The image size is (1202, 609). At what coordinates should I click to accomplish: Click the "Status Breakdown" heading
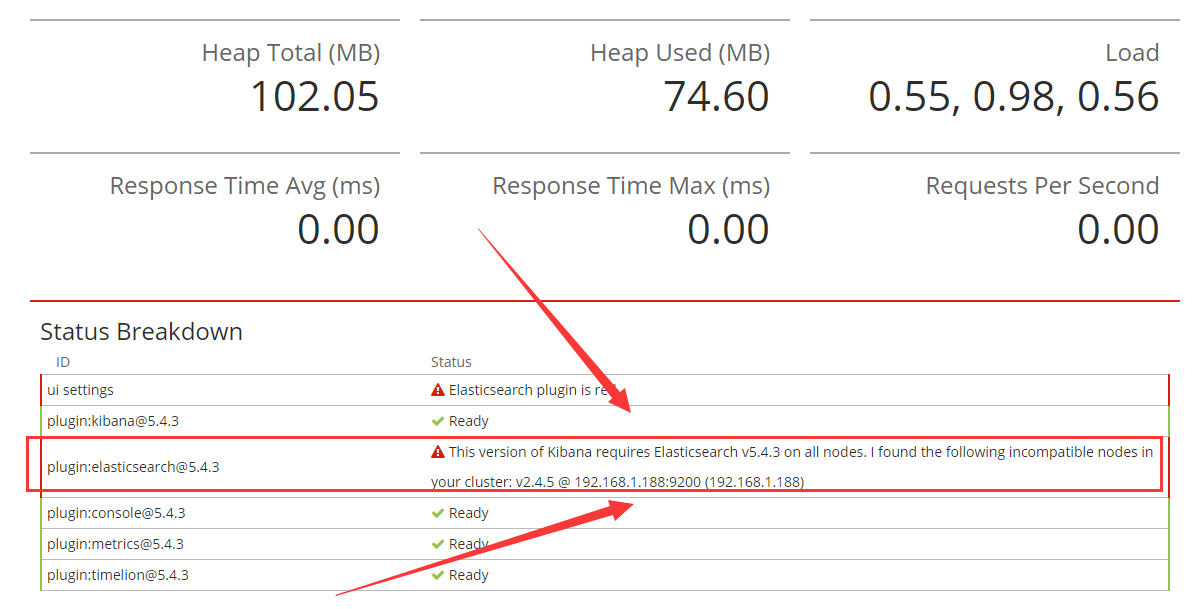click(x=141, y=332)
